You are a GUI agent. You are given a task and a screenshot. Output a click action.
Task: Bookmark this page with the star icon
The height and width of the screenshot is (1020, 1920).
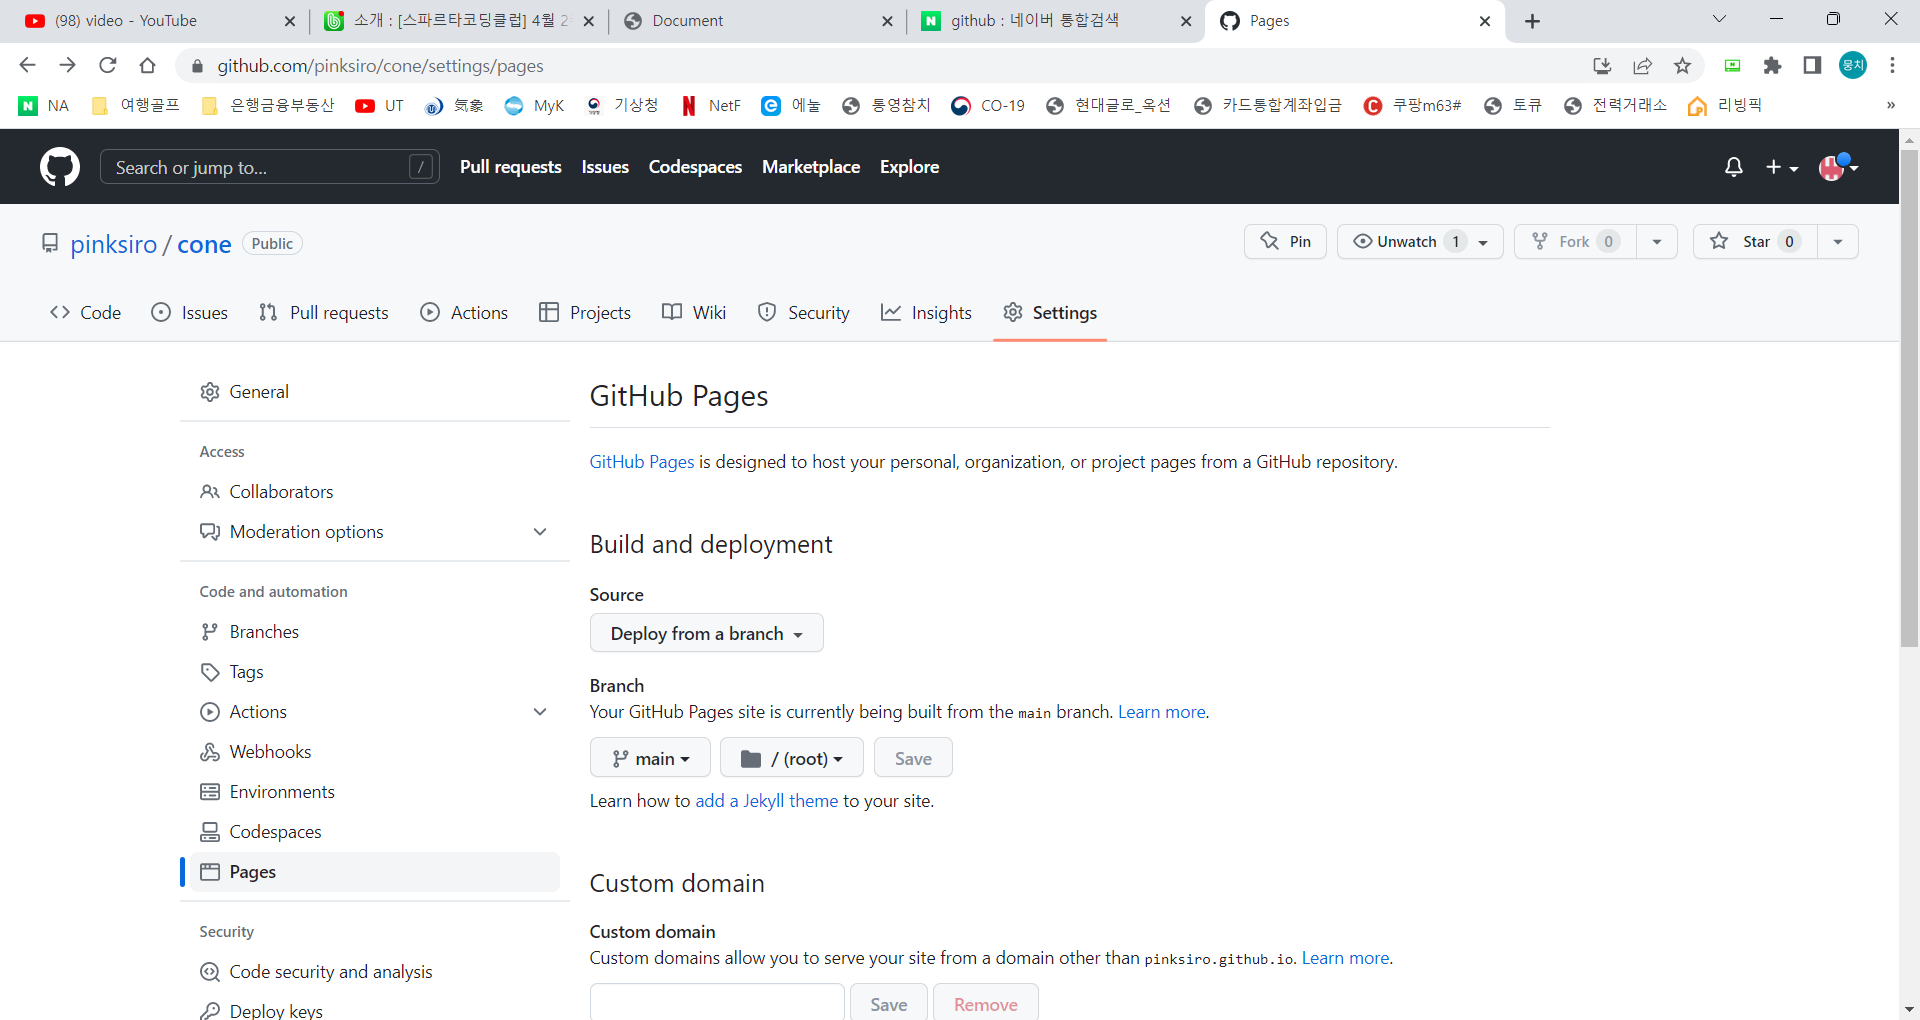pos(1683,65)
